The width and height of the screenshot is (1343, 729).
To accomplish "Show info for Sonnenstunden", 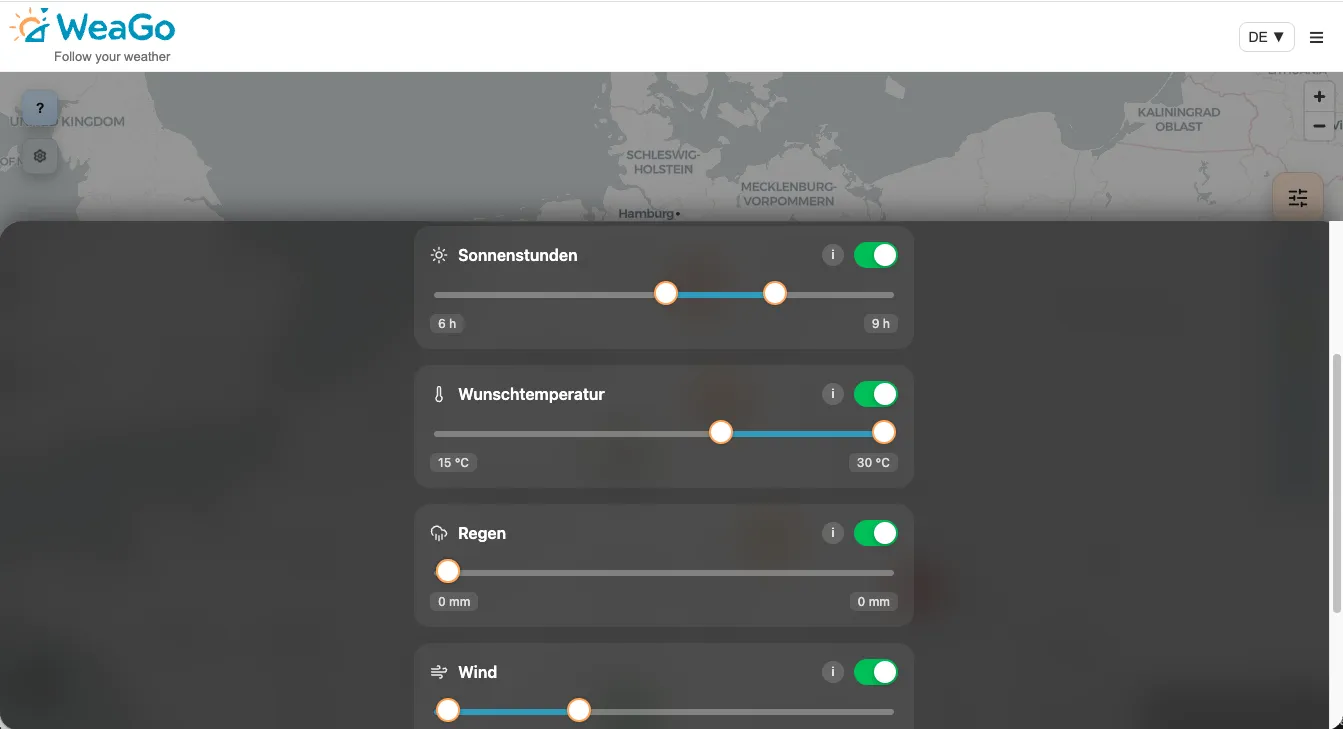I will pos(832,255).
